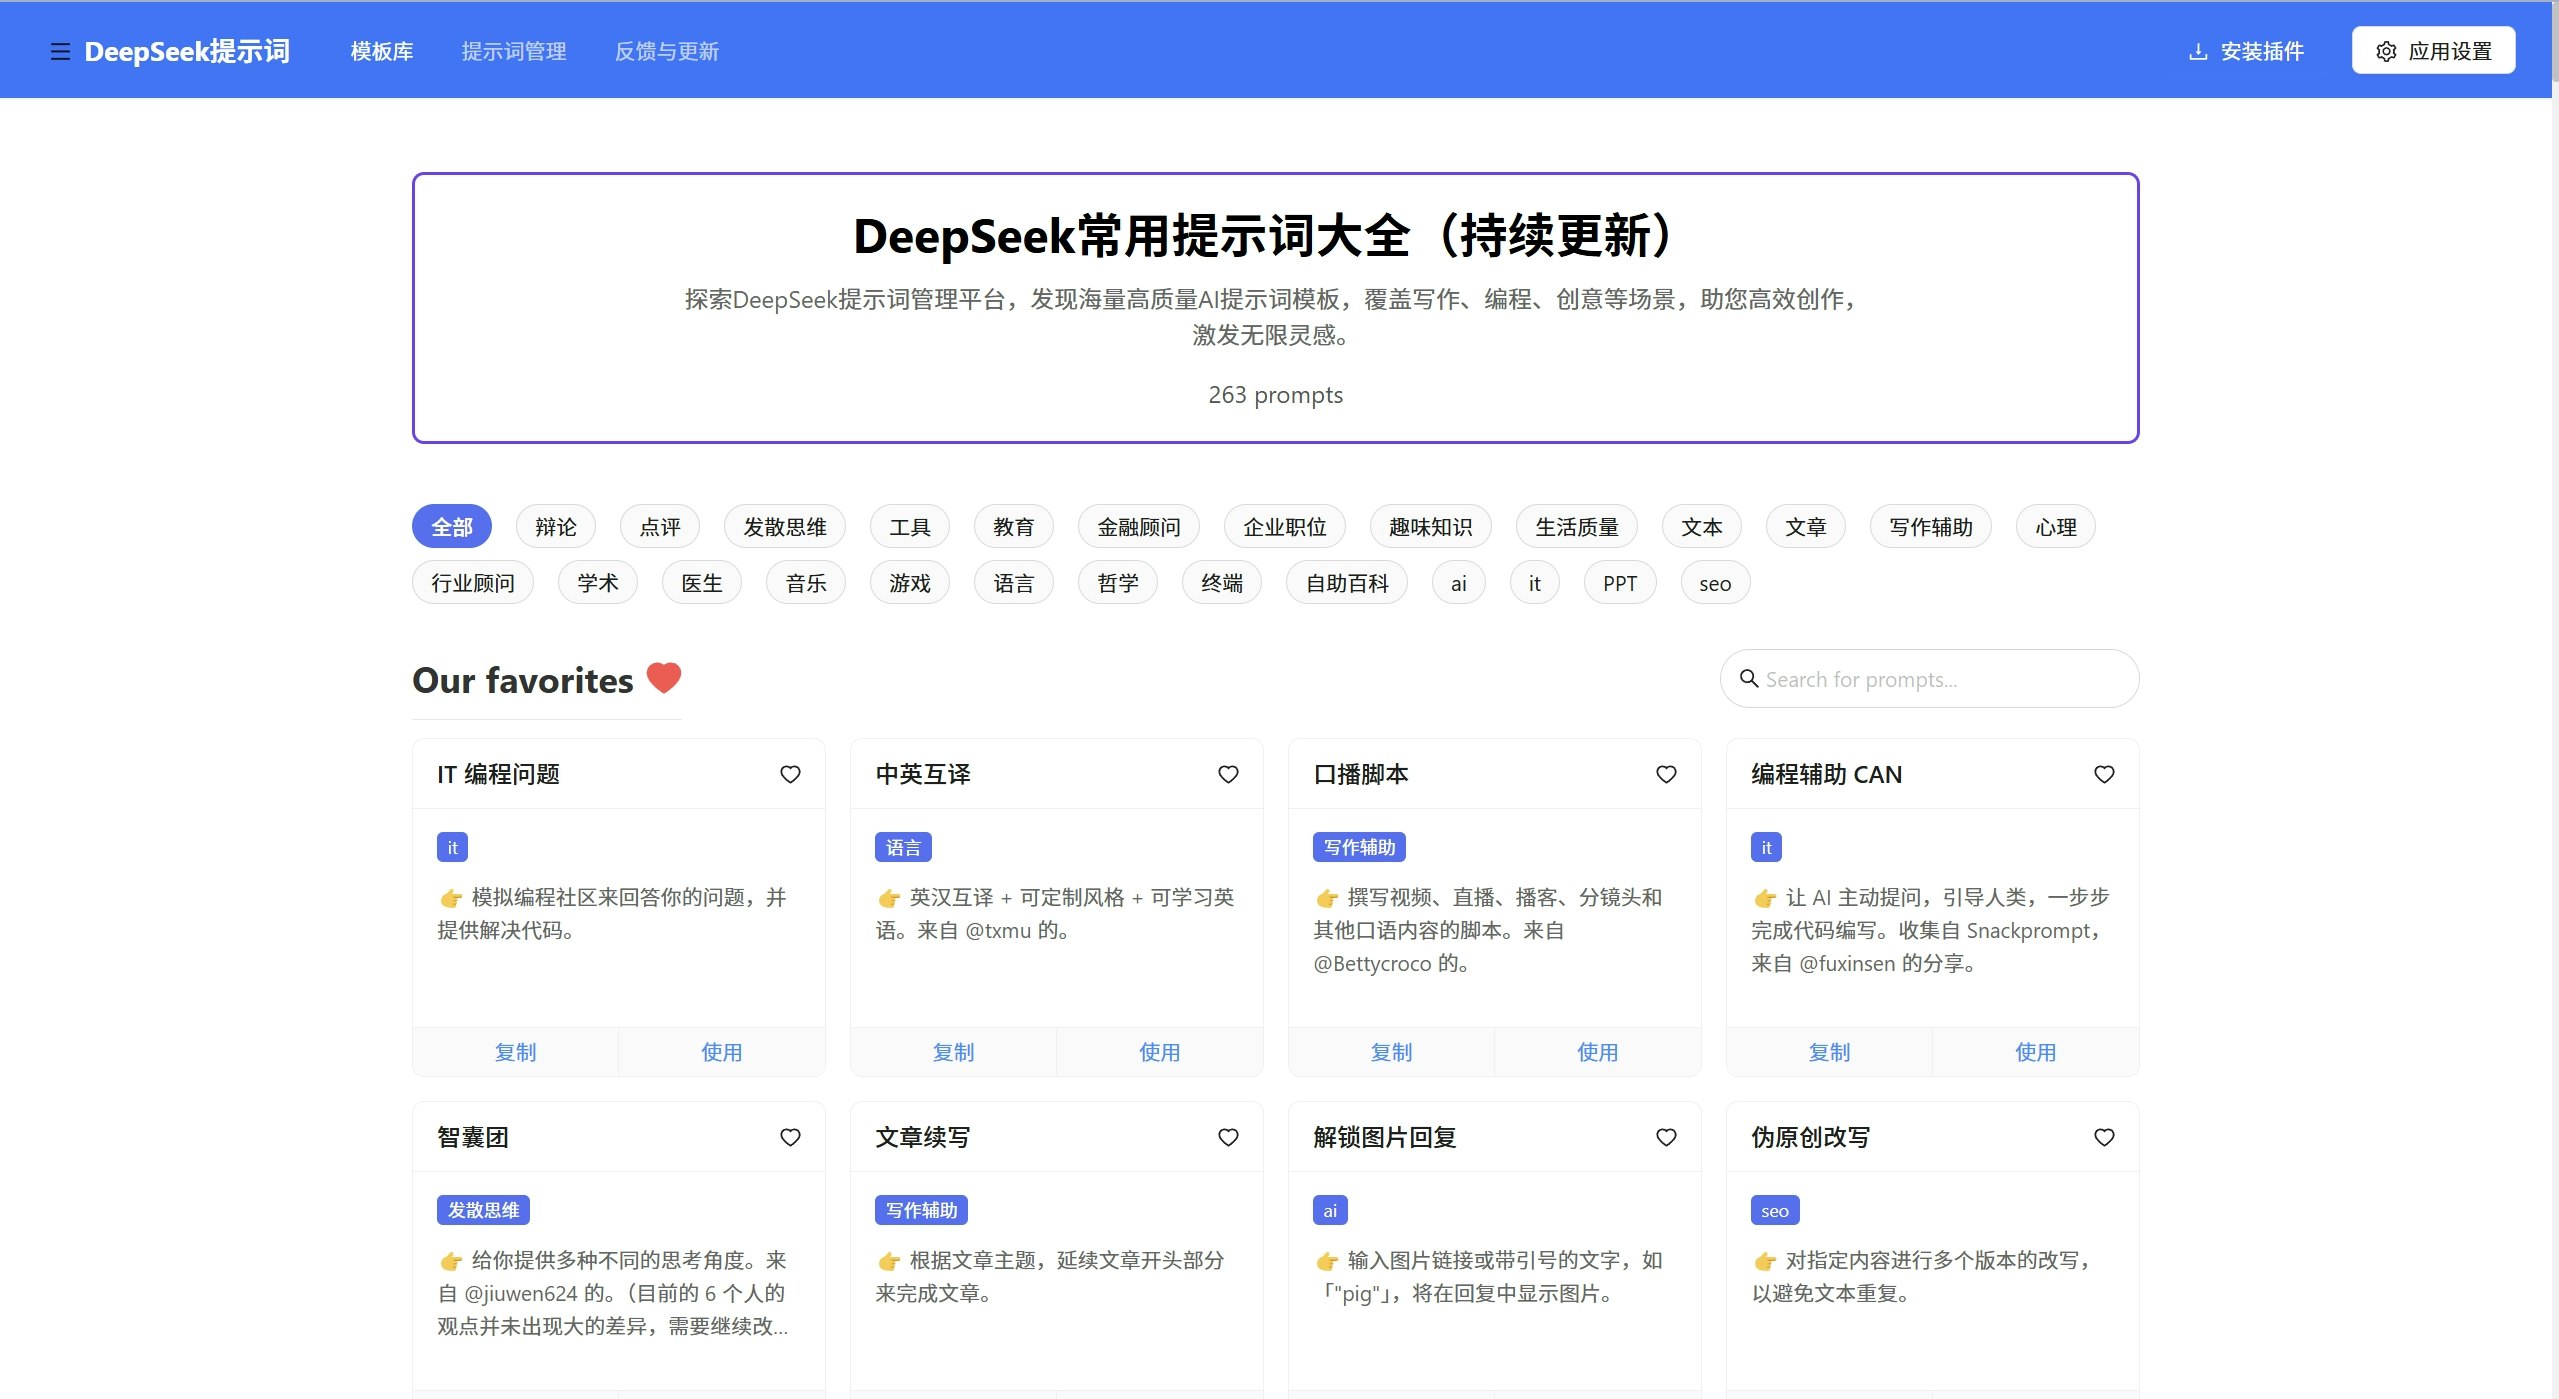Click the download icon for 安装插件
2559x1399 pixels.
pos(2198,51)
